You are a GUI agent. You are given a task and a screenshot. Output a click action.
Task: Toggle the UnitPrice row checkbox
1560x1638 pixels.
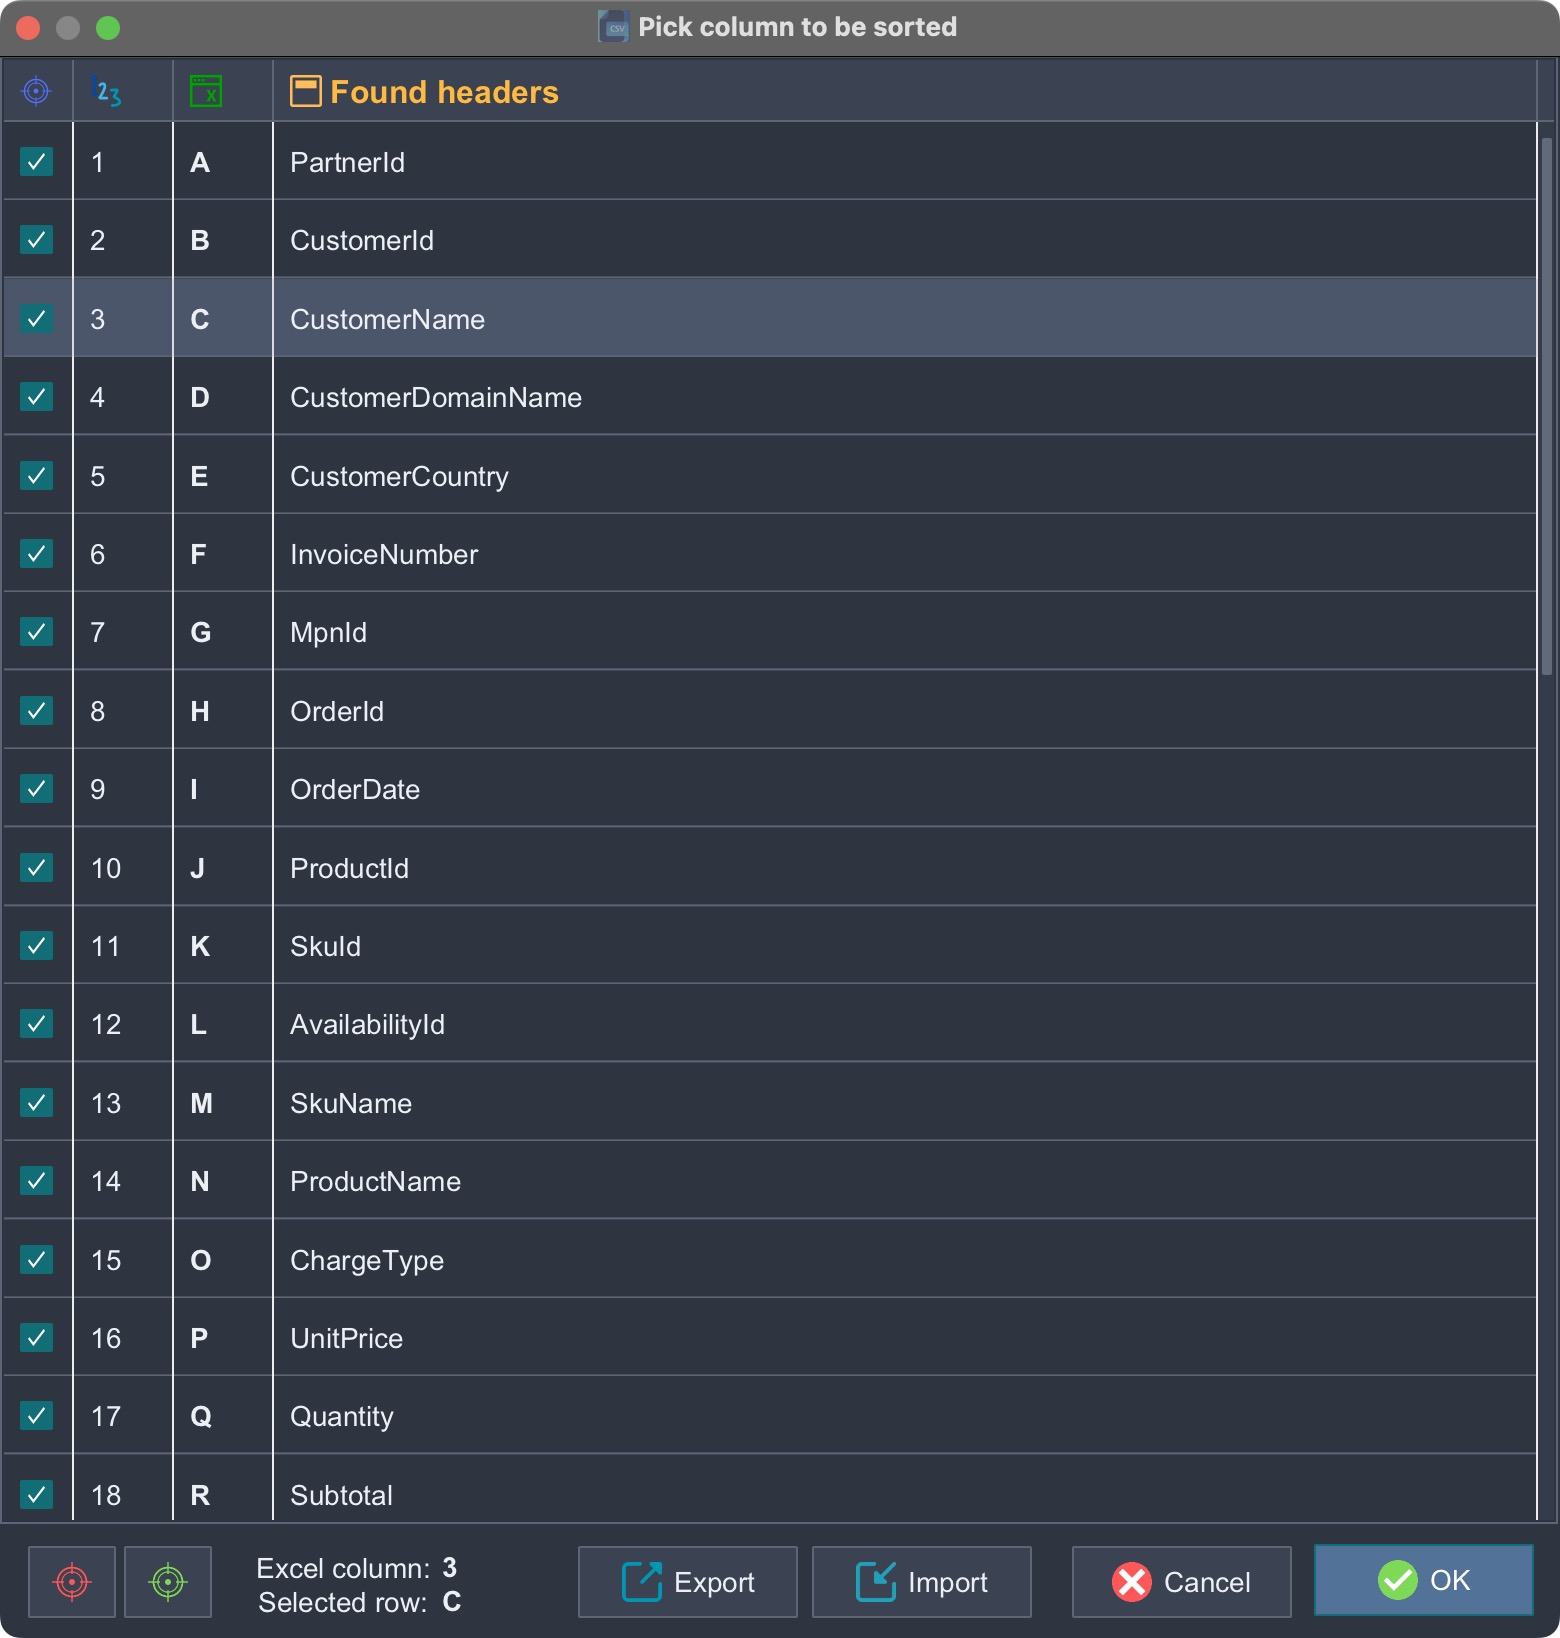point(36,1338)
